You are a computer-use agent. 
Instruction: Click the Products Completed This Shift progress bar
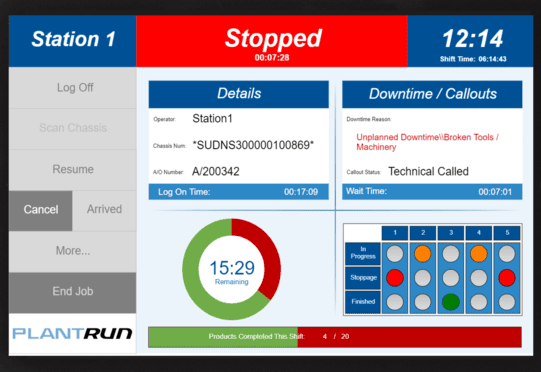335,337
